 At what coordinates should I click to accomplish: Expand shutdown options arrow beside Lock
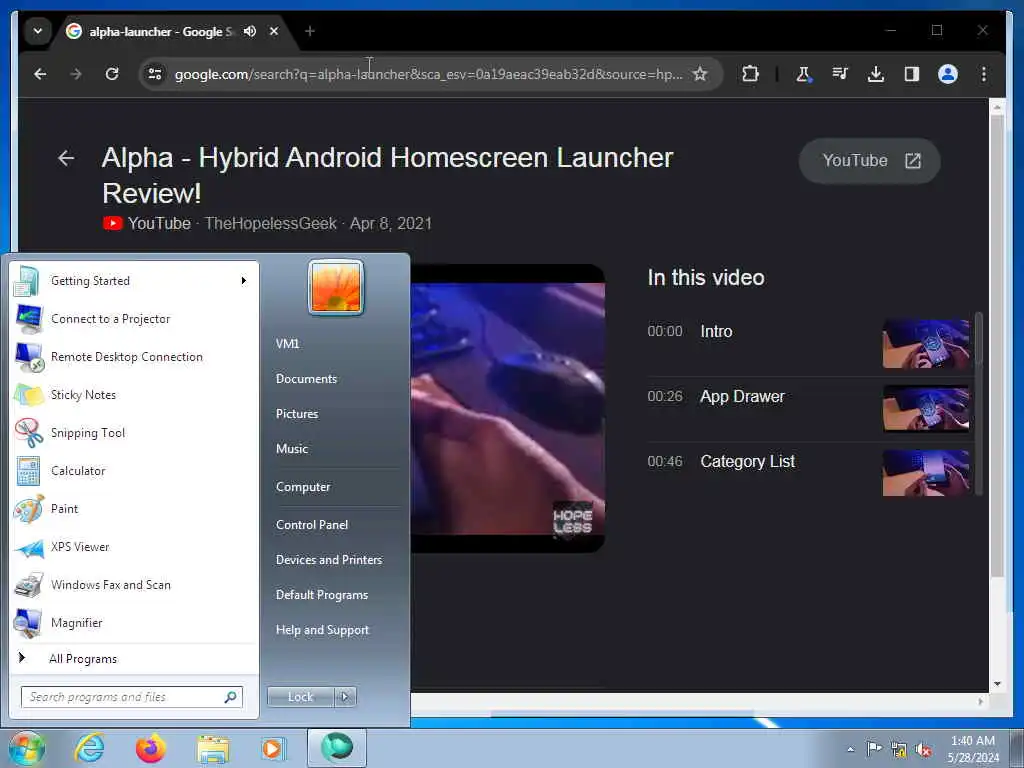(345, 697)
